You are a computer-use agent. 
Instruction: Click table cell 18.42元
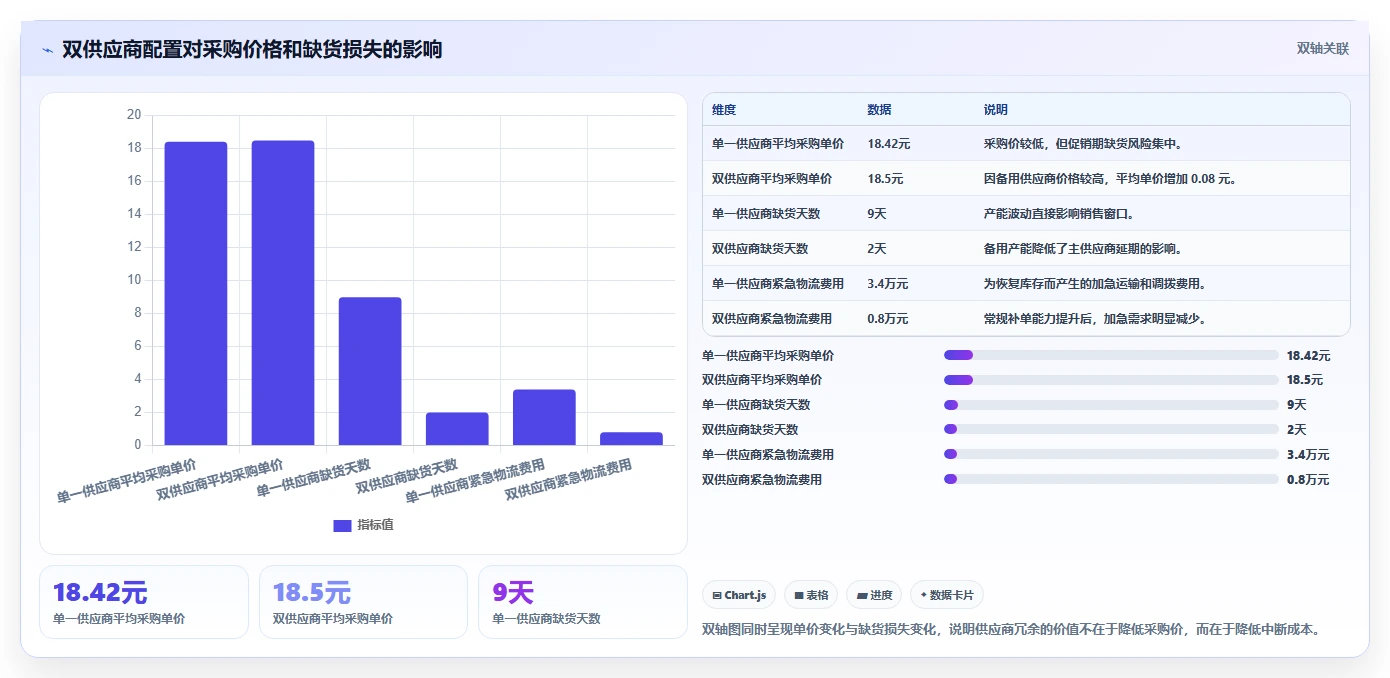889,144
